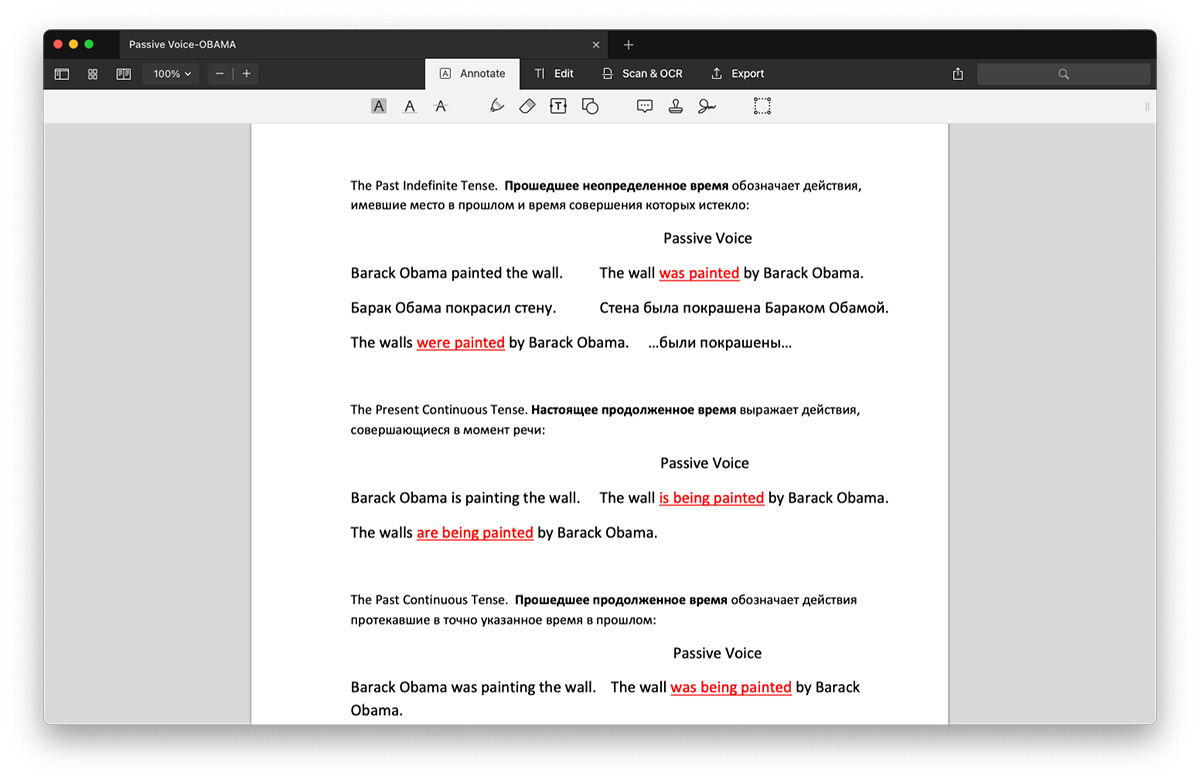Activate the area selection tool
The width and height of the screenshot is (1200, 782).
pos(762,106)
